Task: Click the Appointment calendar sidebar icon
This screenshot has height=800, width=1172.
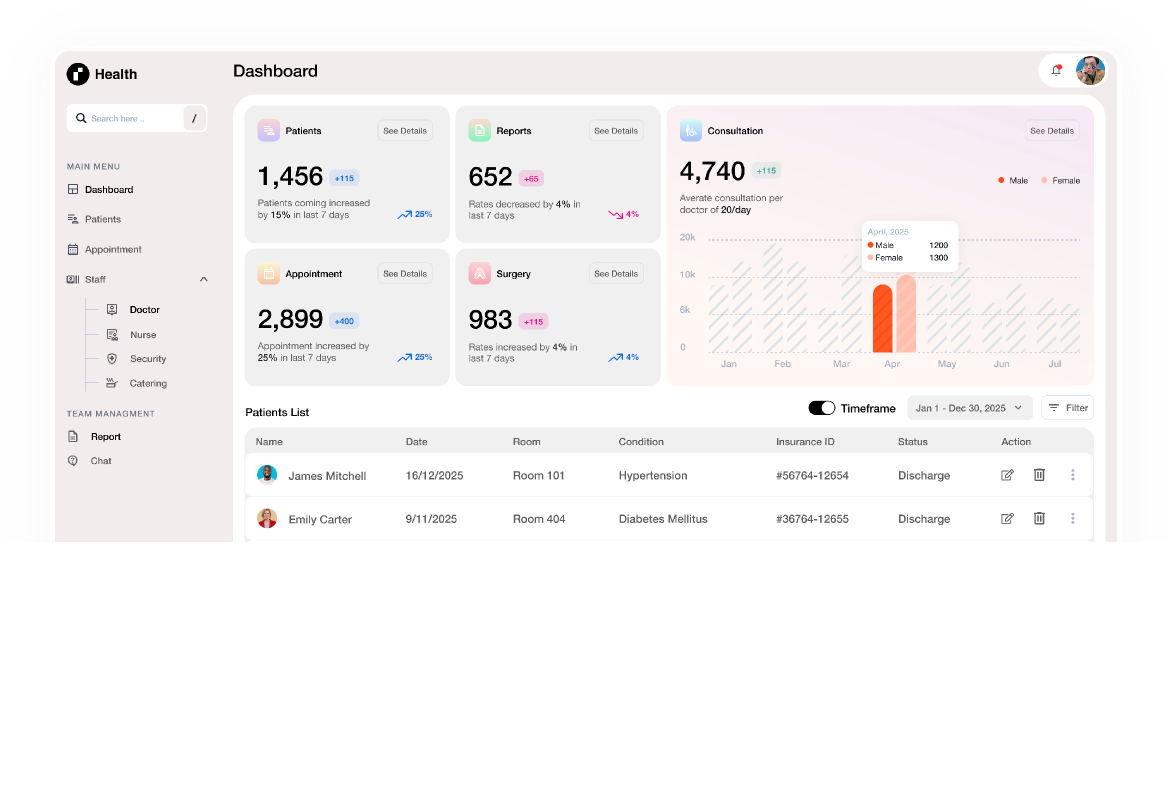Action: 73,249
